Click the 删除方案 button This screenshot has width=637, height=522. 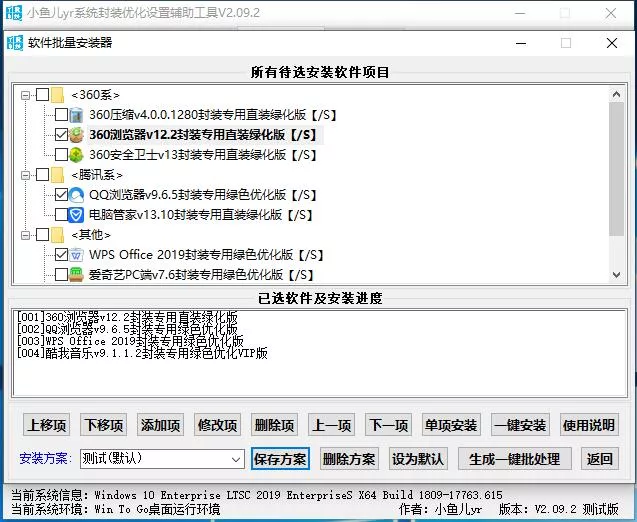[349, 459]
